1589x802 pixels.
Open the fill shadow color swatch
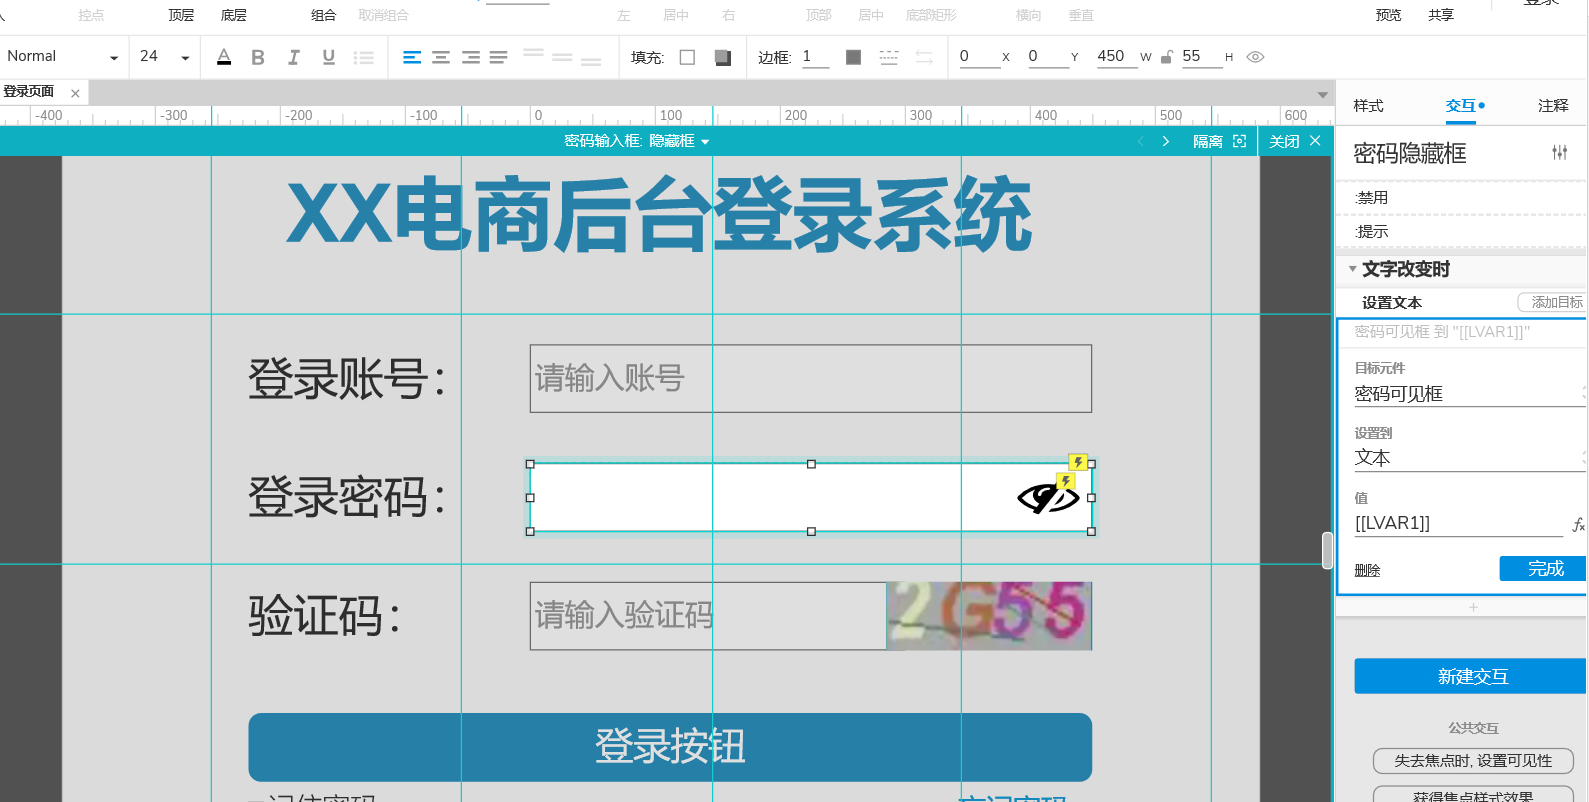(x=723, y=57)
